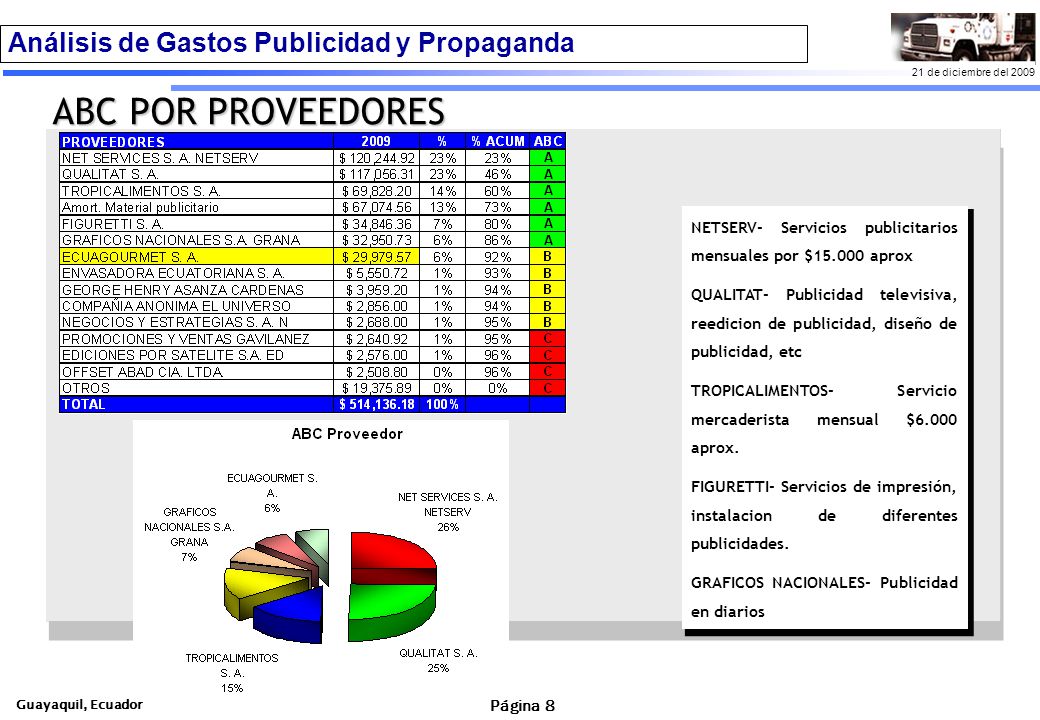This screenshot has width=1040, height=720.
Task: Click amount '$ 120,244.92'
Action: [376, 158]
